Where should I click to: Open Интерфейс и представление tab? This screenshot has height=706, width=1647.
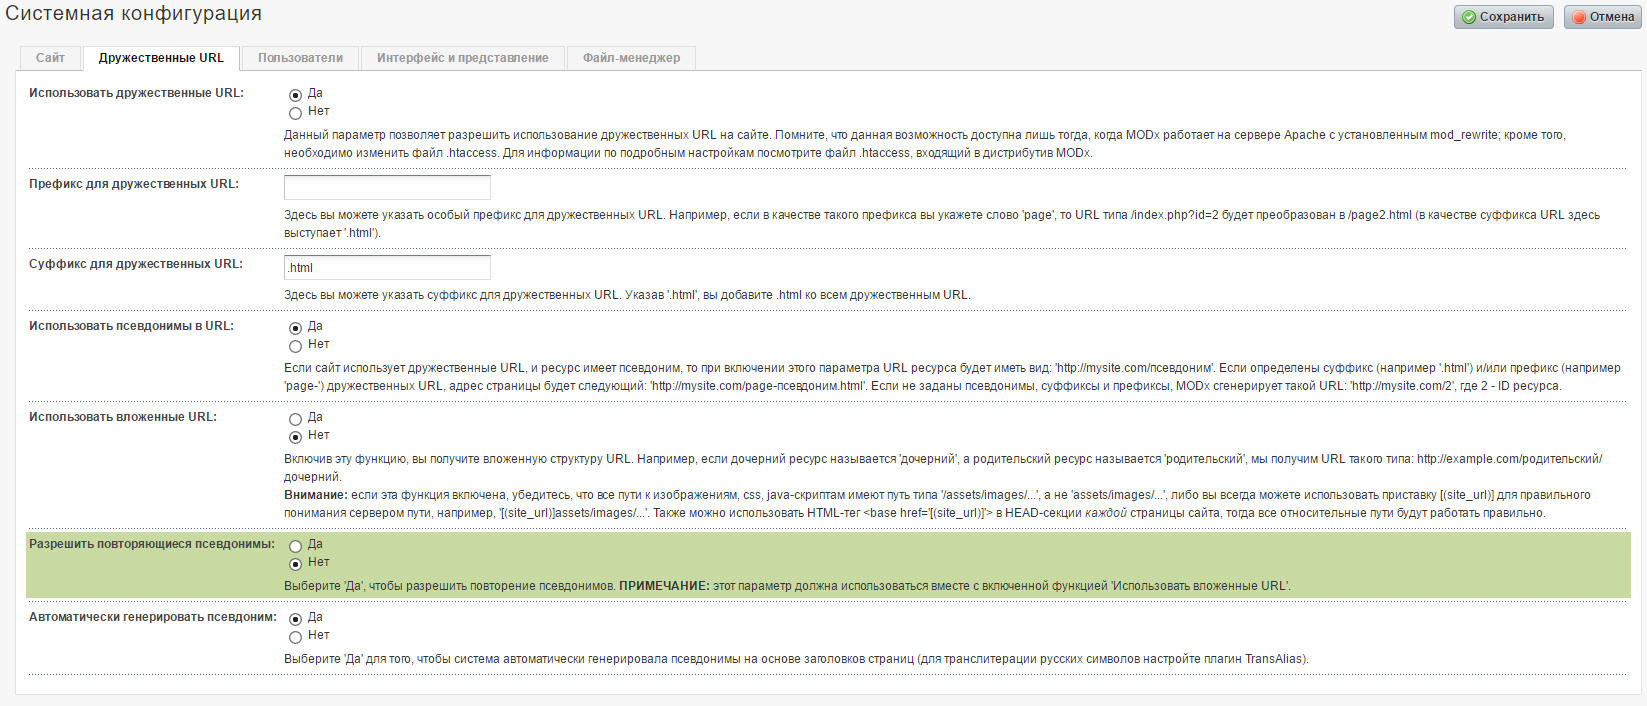pos(462,58)
